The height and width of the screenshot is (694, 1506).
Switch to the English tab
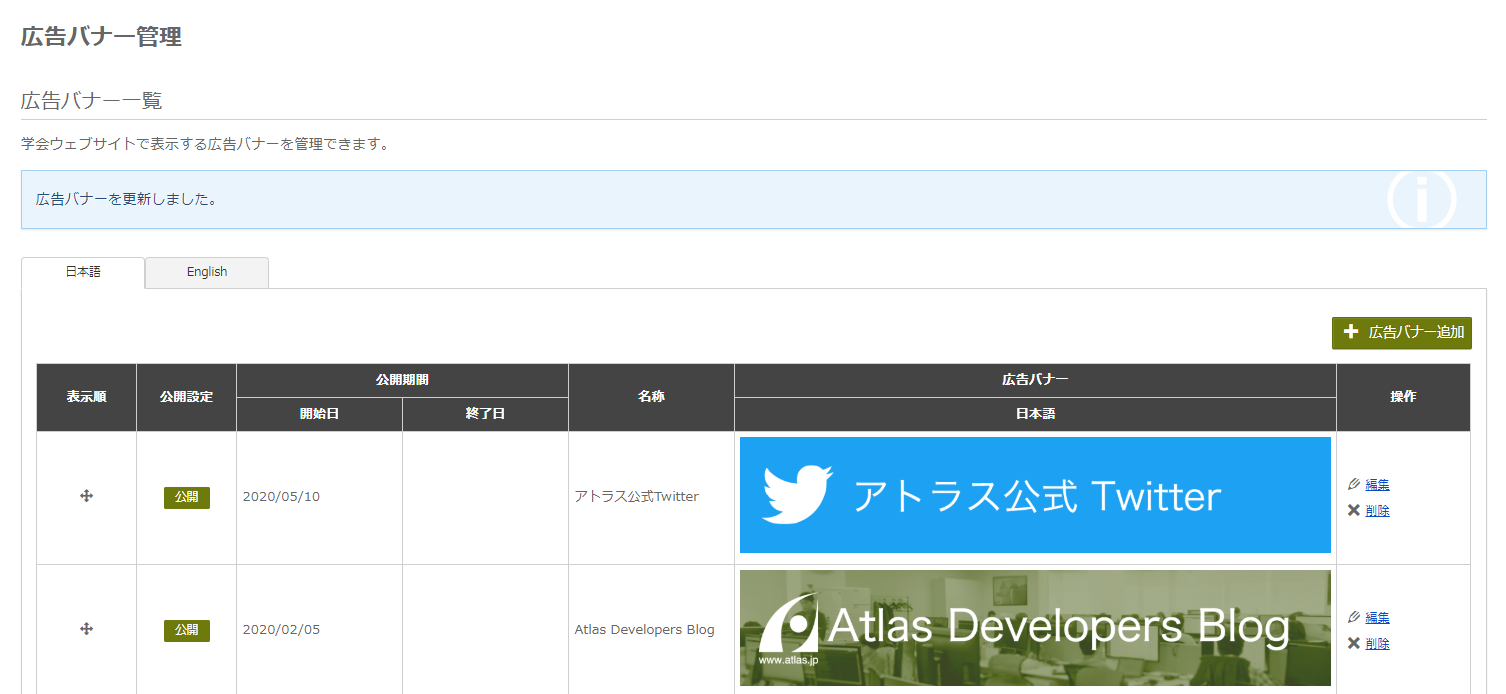207,272
